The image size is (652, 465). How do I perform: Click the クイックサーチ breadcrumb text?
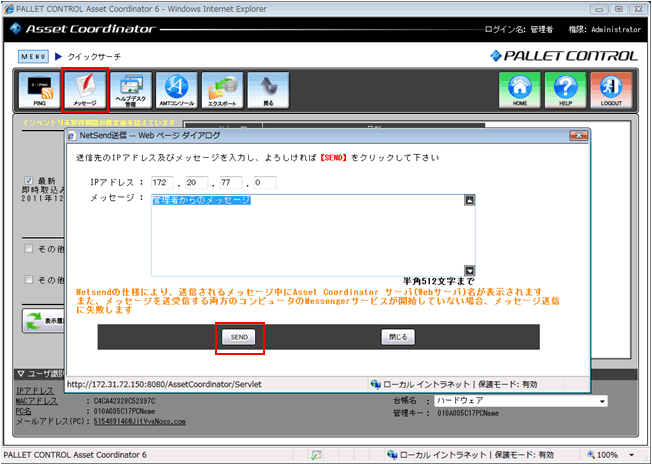point(94,57)
